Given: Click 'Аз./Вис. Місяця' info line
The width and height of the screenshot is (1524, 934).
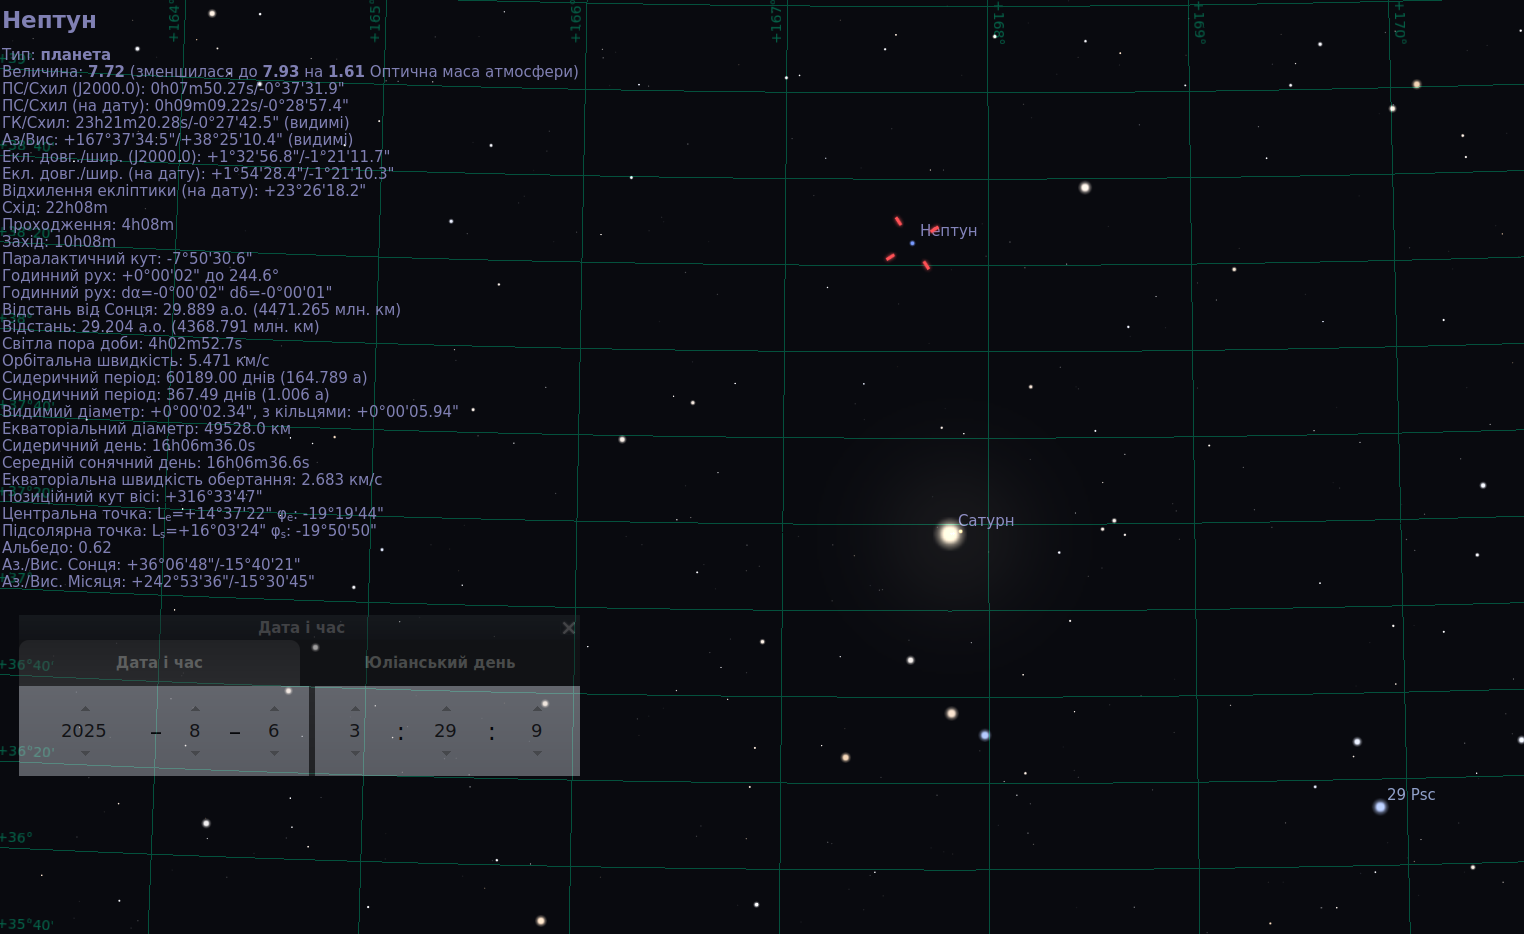Looking at the screenshot, I should point(158,581).
